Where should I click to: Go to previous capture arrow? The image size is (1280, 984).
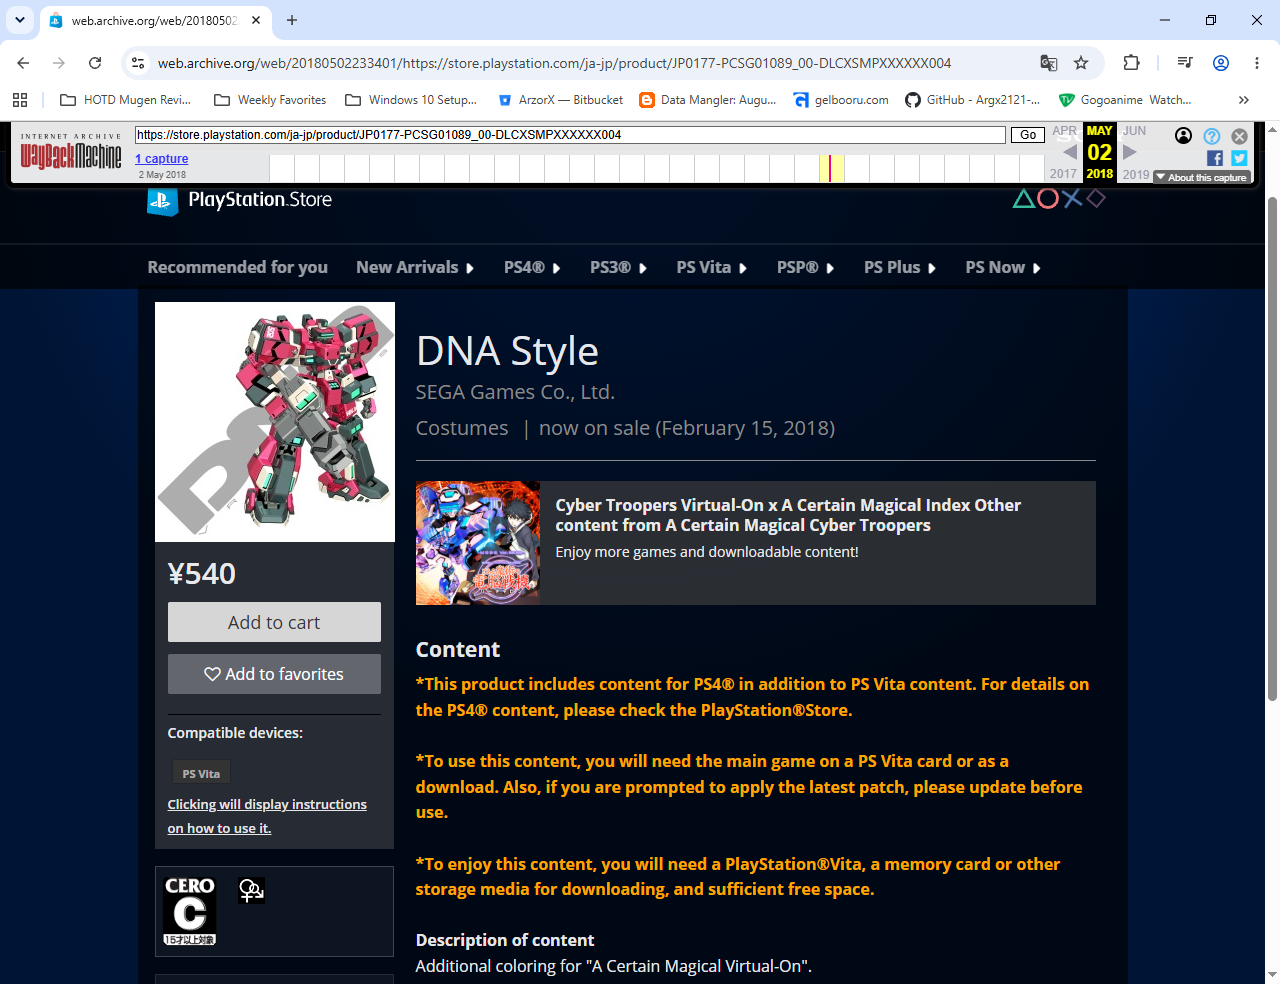(1069, 152)
